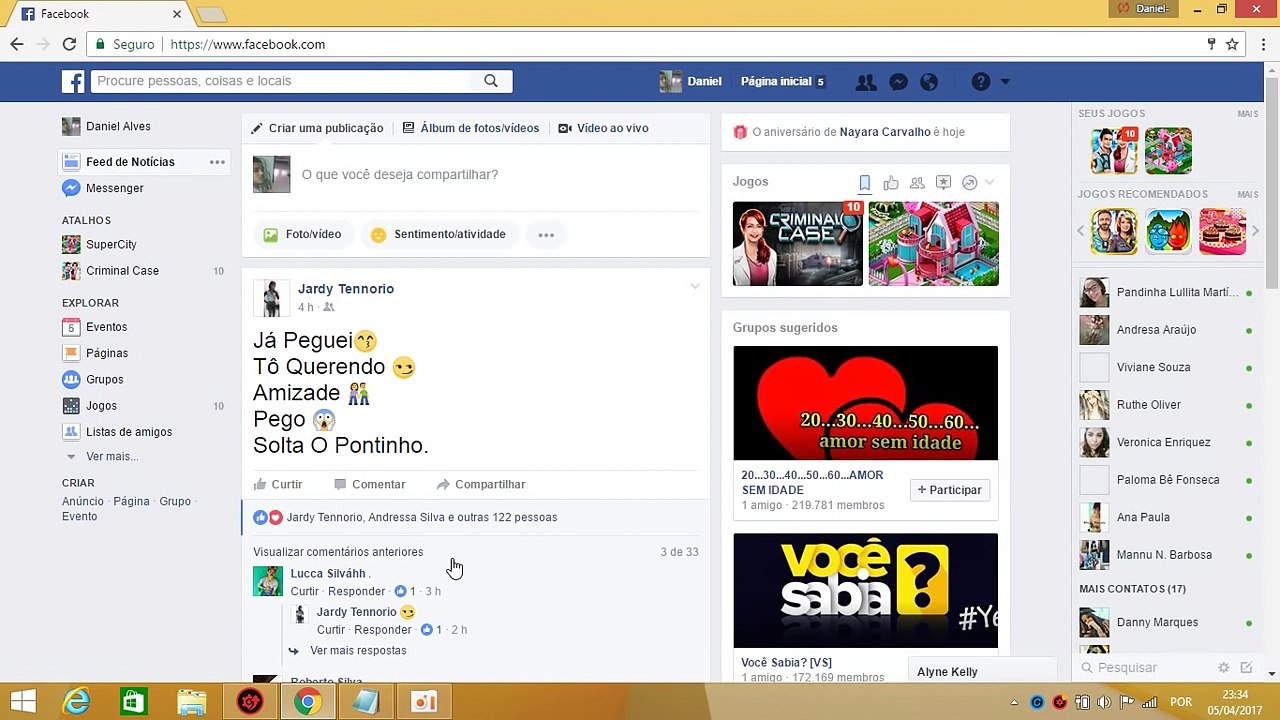
Task: Click the Anúncio link under Criar
Action: click(83, 502)
